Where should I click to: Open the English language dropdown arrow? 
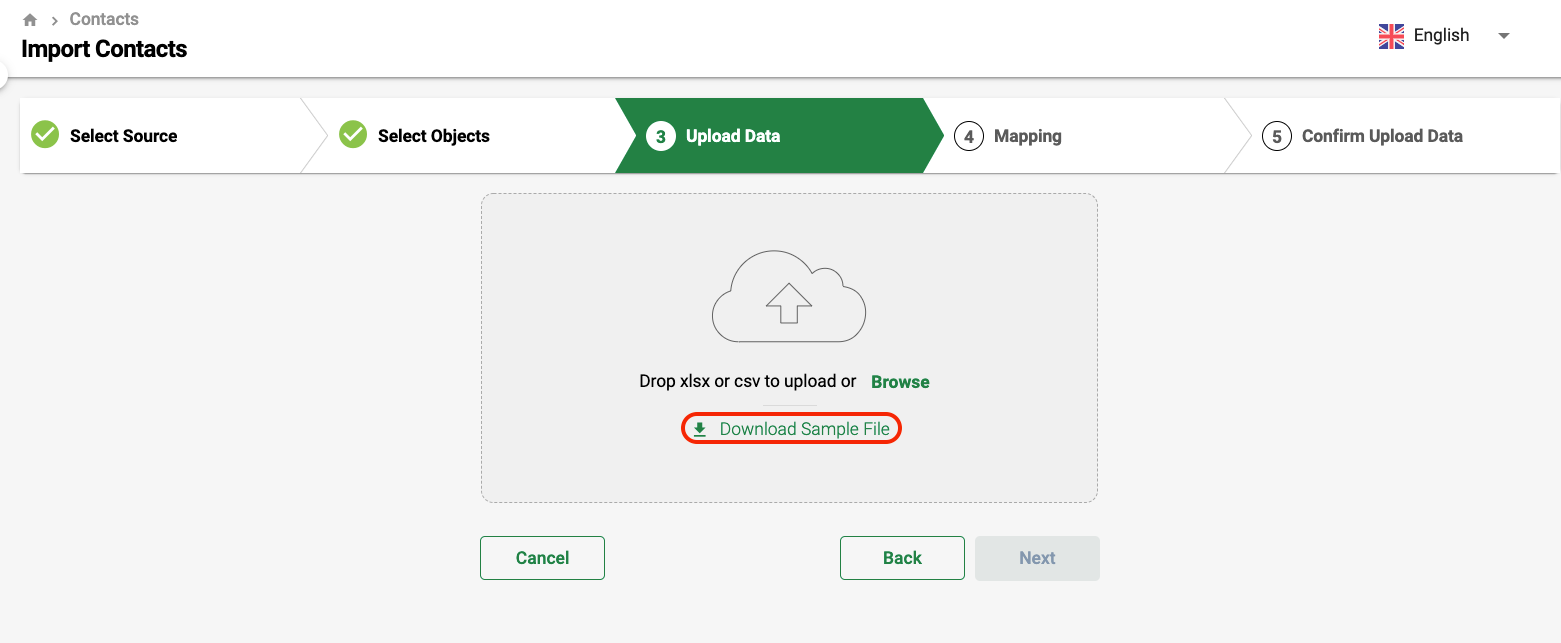click(1503, 36)
